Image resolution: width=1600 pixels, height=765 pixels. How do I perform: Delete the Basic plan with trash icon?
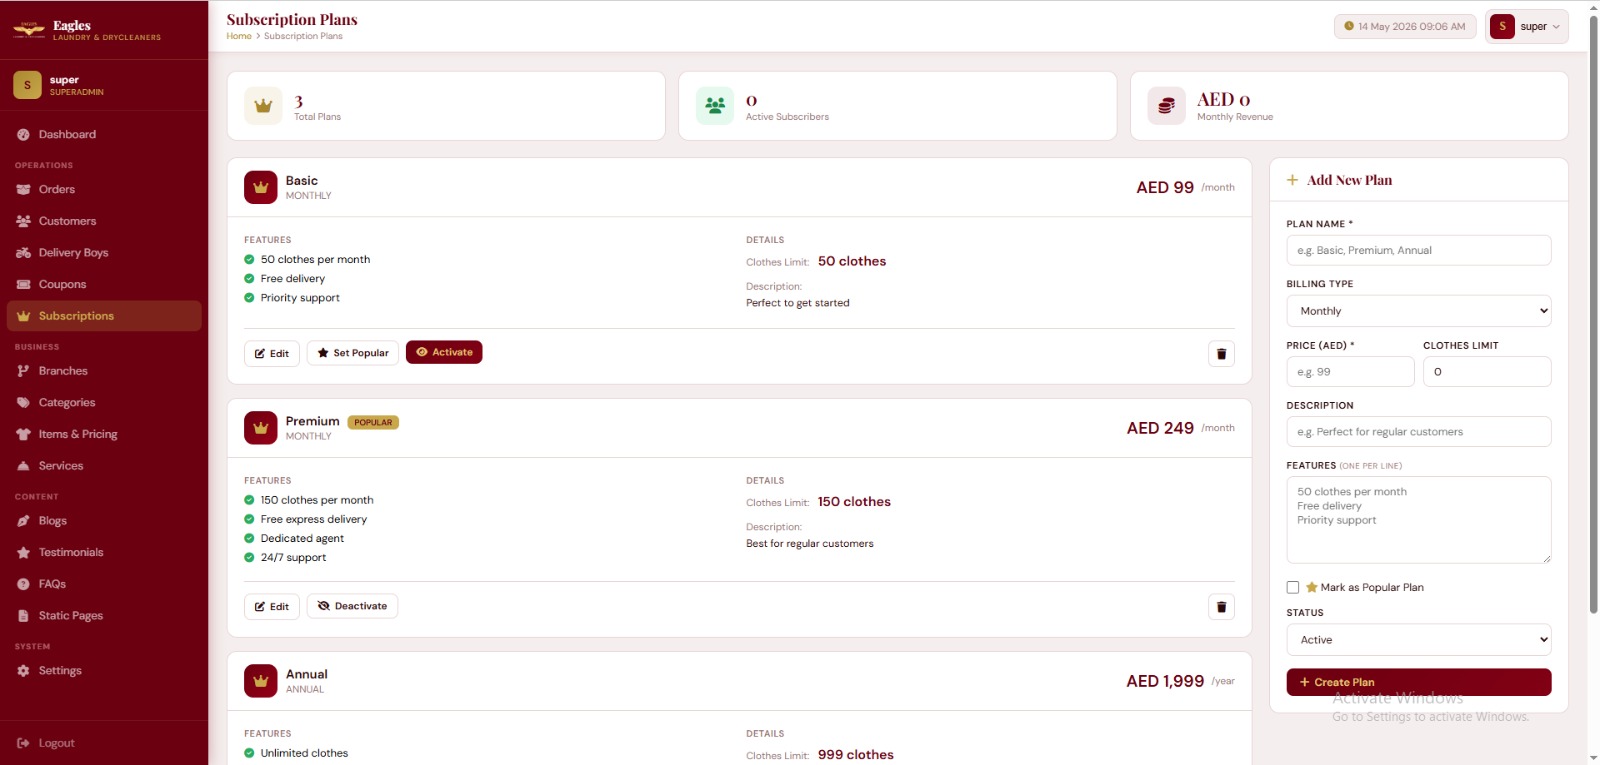click(x=1221, y=354)
